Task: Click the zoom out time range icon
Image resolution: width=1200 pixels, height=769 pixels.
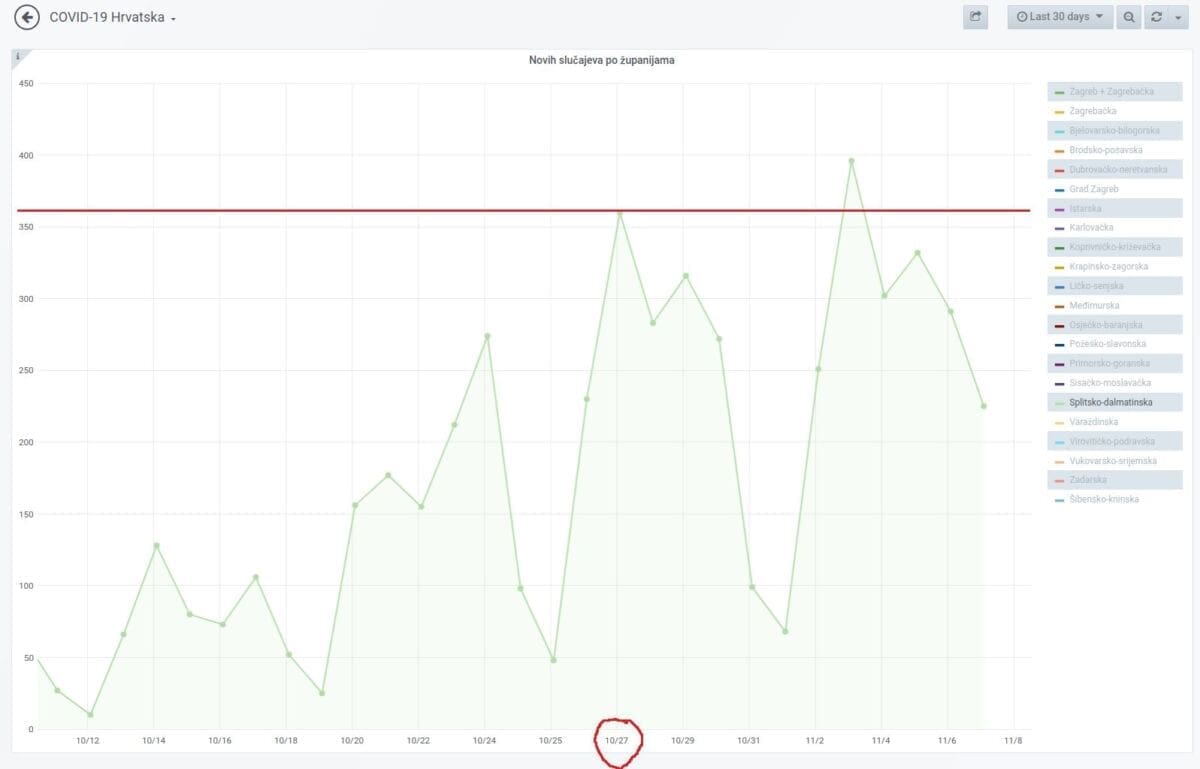Action: point(1128,17)
